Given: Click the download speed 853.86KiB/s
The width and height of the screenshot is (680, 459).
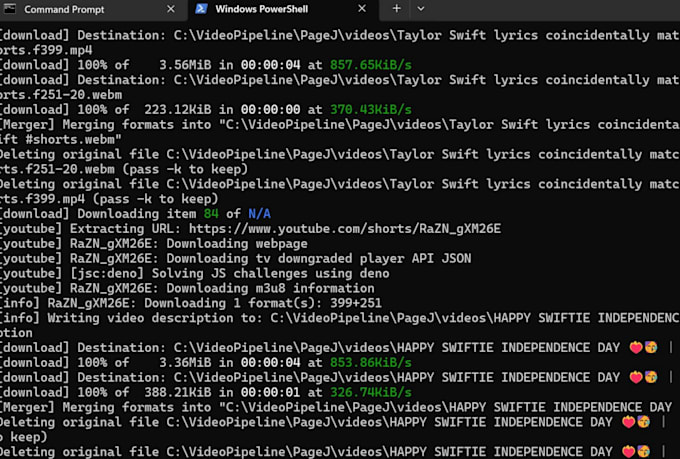Looking at the screenshot, I should pyautogui.click(x=371, y=362).
